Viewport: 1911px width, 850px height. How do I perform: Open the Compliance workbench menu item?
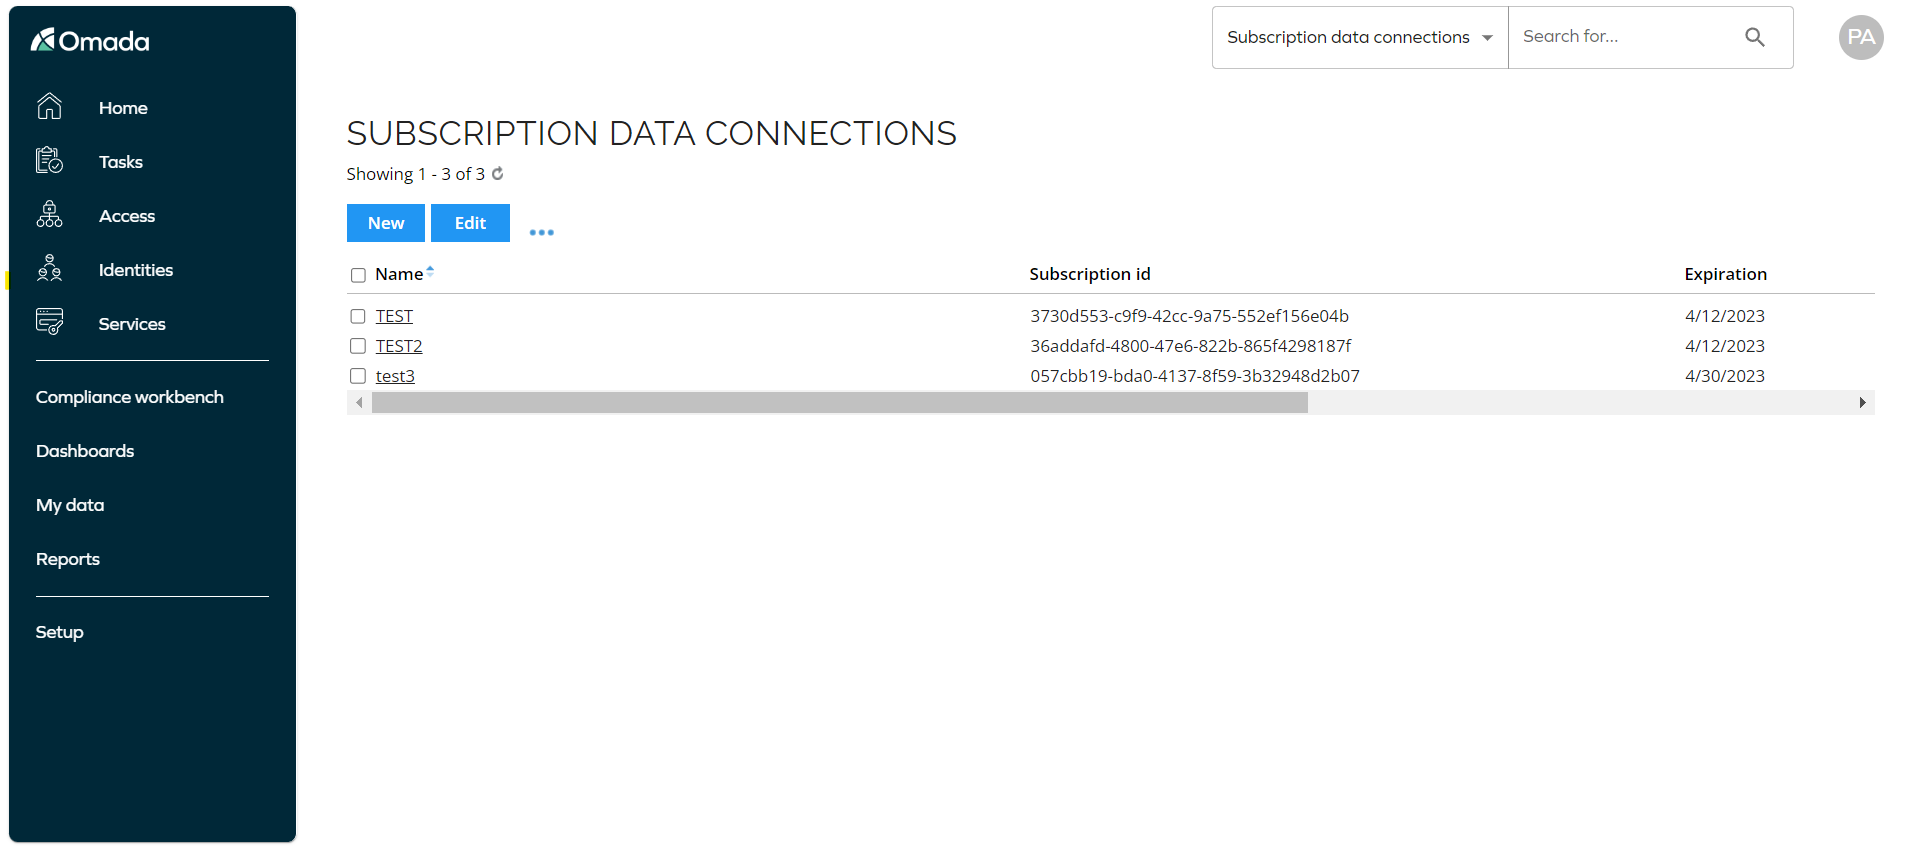130,397
